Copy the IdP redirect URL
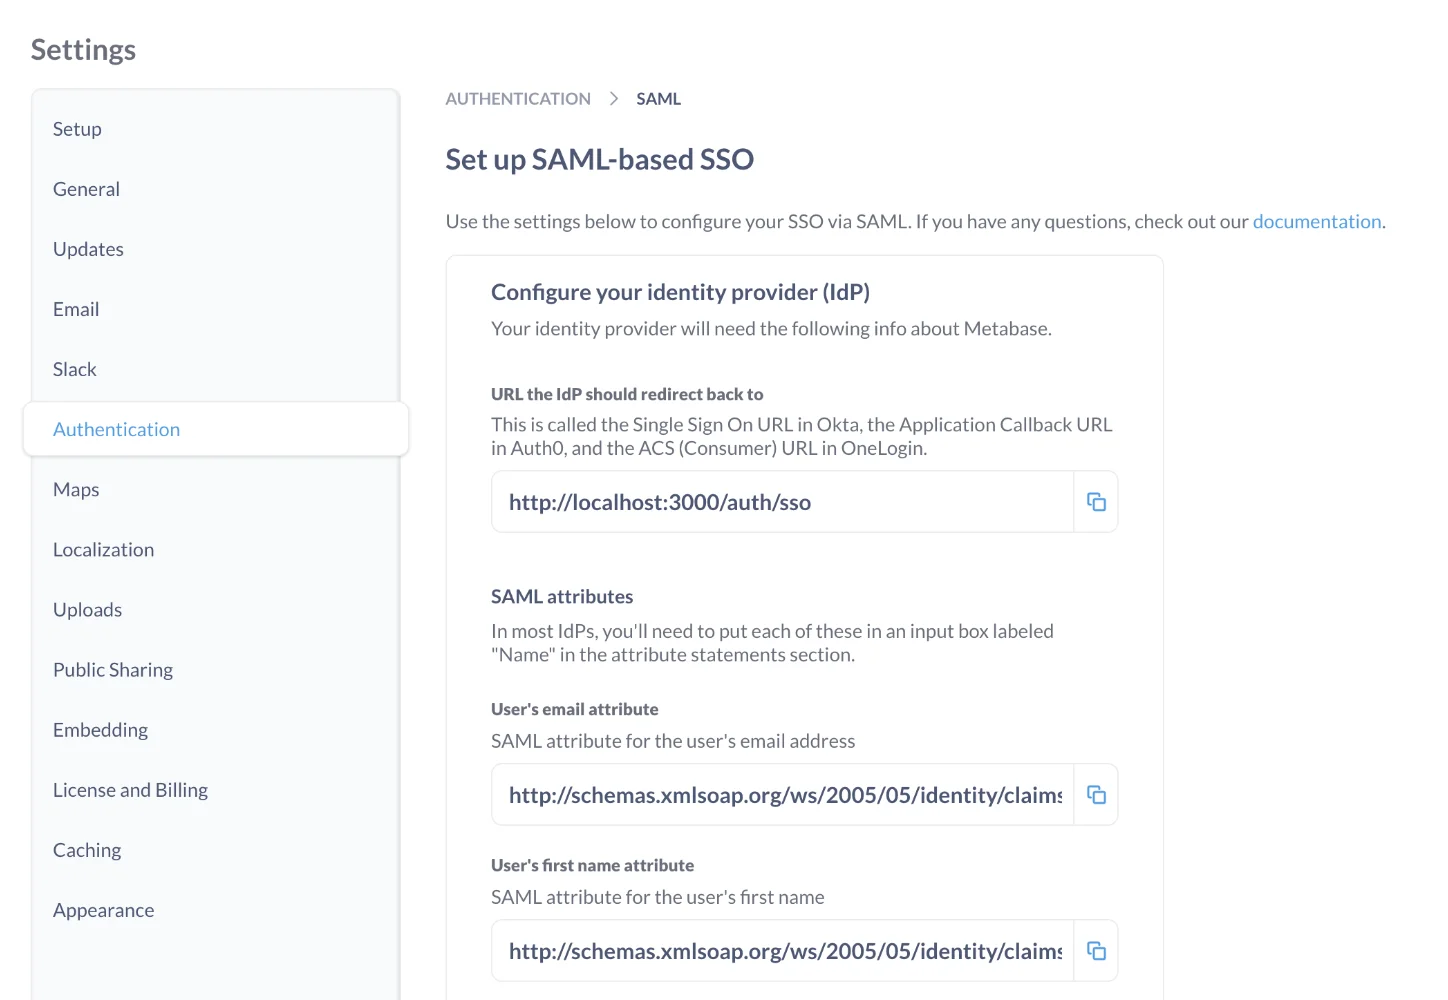 coord(1096,501)
